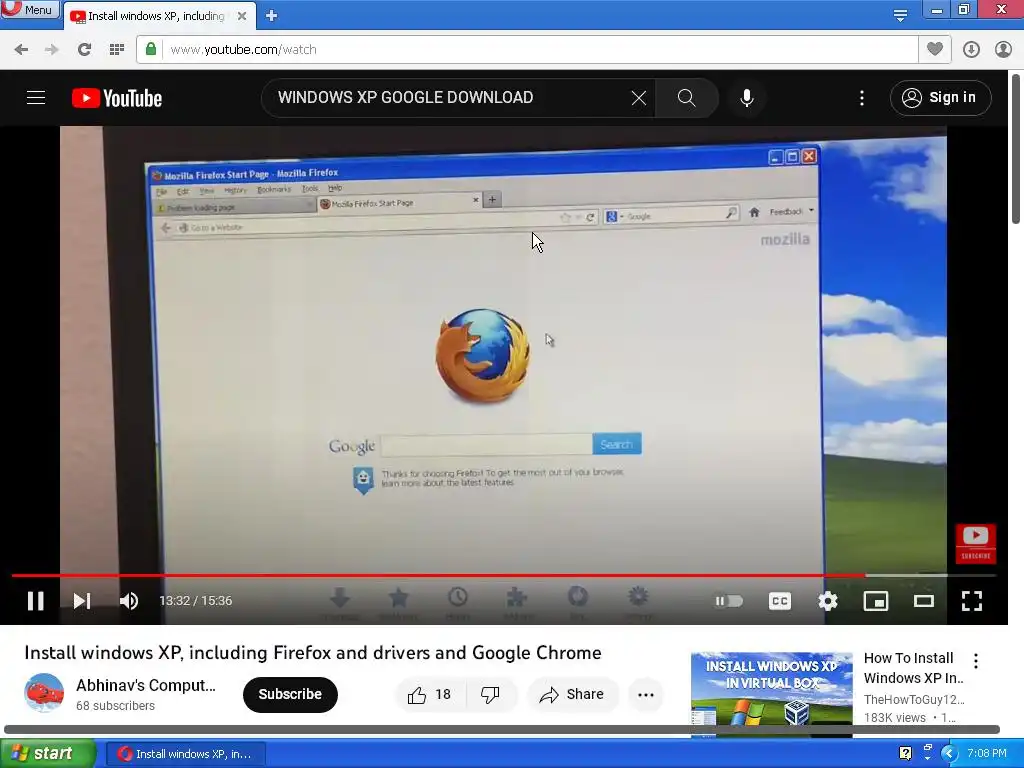Switch to theater mode
Image resolution: width=1024 pixels, height=768 pixels.
(923, 601)
